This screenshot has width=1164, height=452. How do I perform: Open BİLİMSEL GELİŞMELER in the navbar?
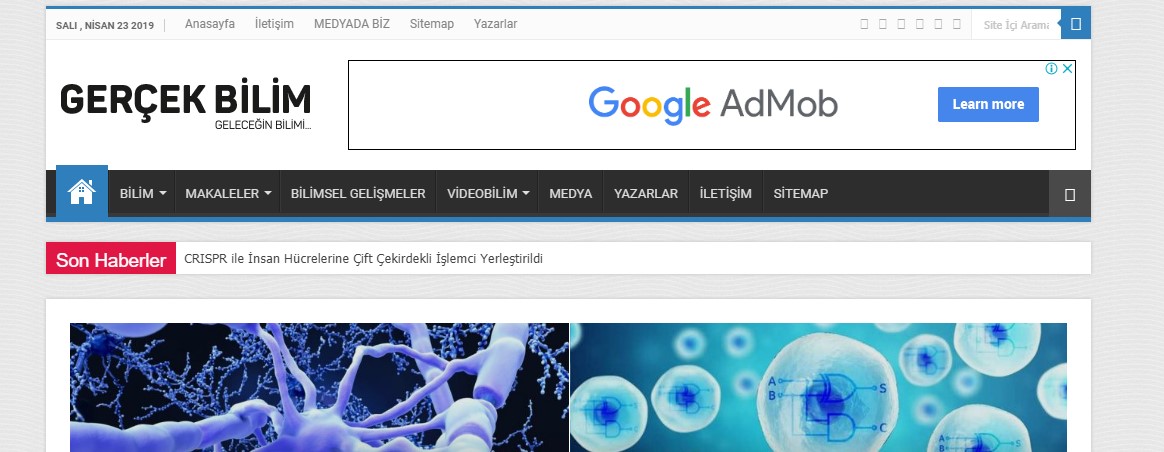[x=358, y=194]
